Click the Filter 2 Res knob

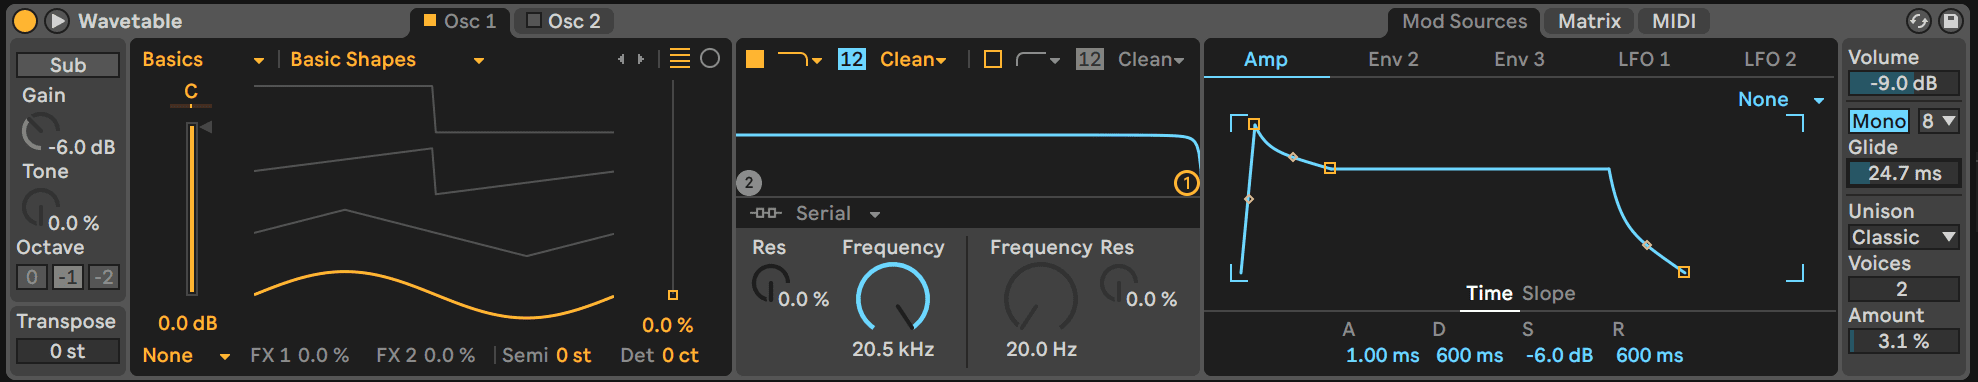pyautogui.click(x=1118, y=284)
